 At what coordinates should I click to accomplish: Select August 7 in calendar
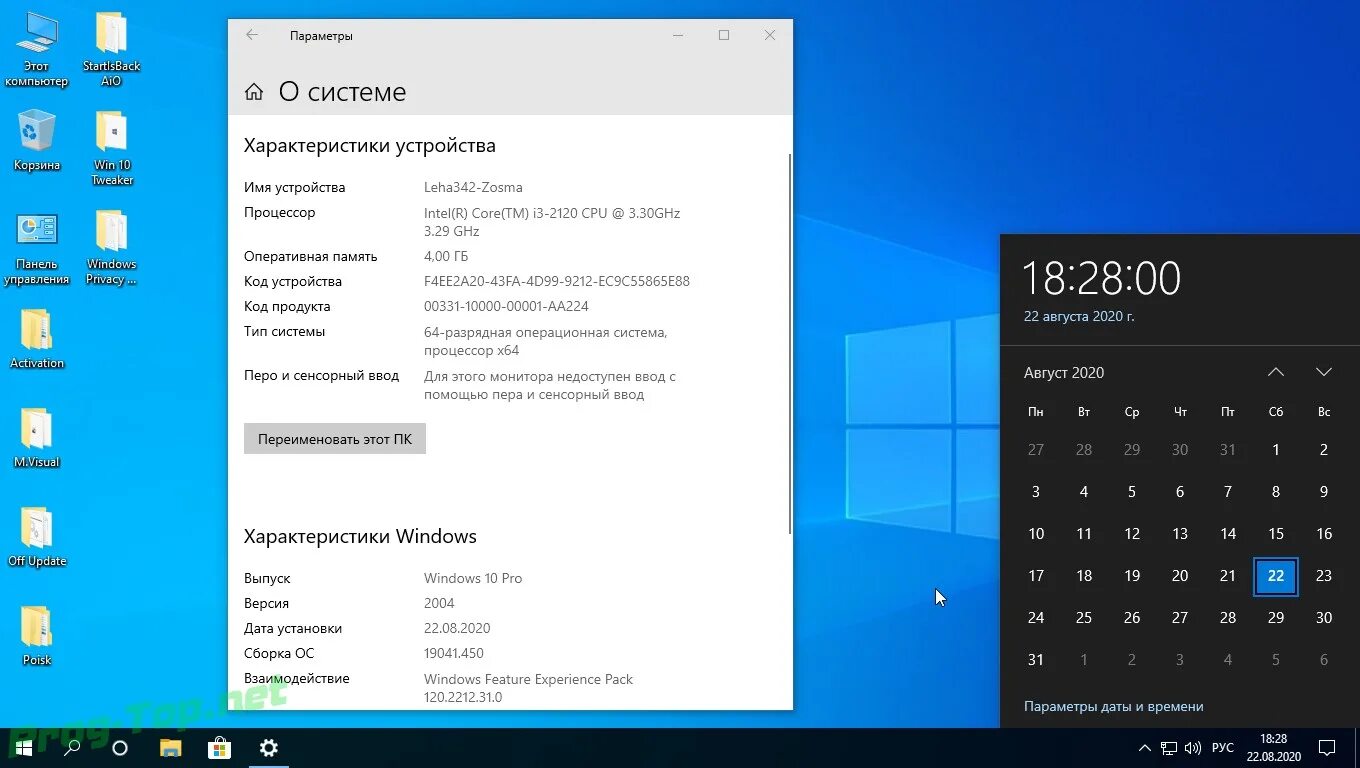[1228, 492]
